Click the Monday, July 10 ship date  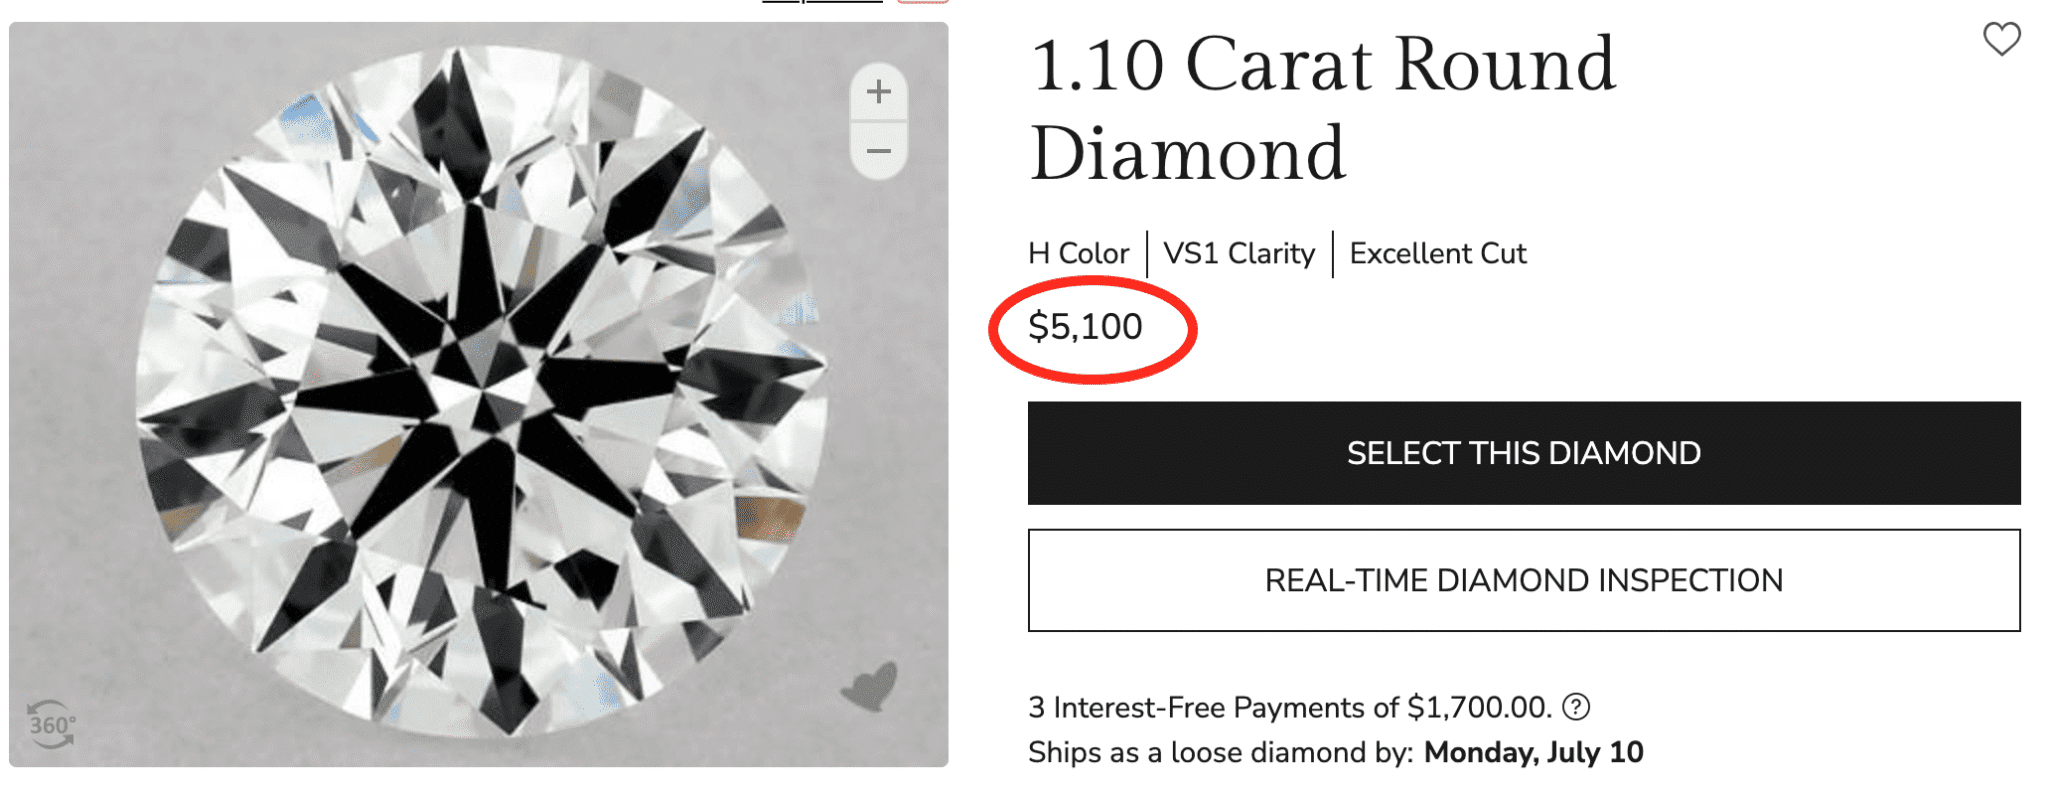point(1533,752)
